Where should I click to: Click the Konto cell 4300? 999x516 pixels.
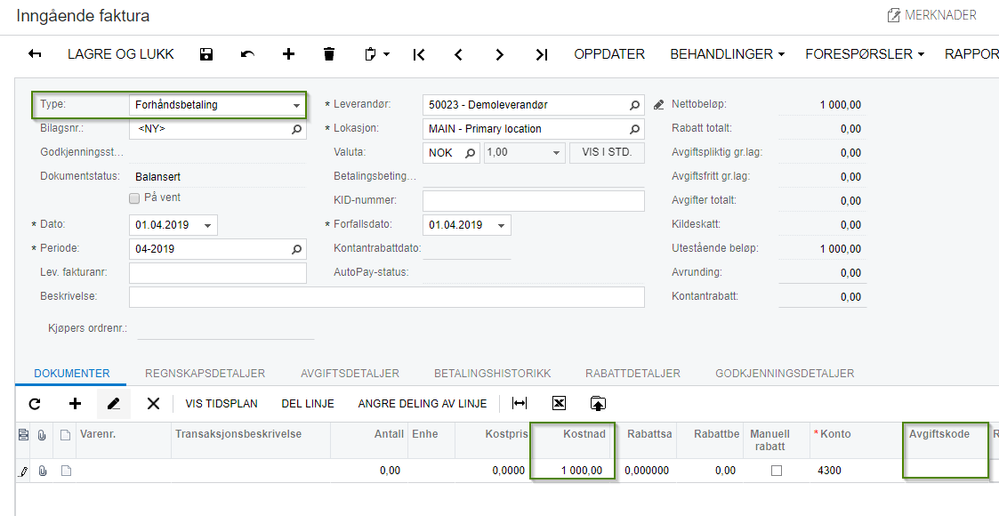855,471
